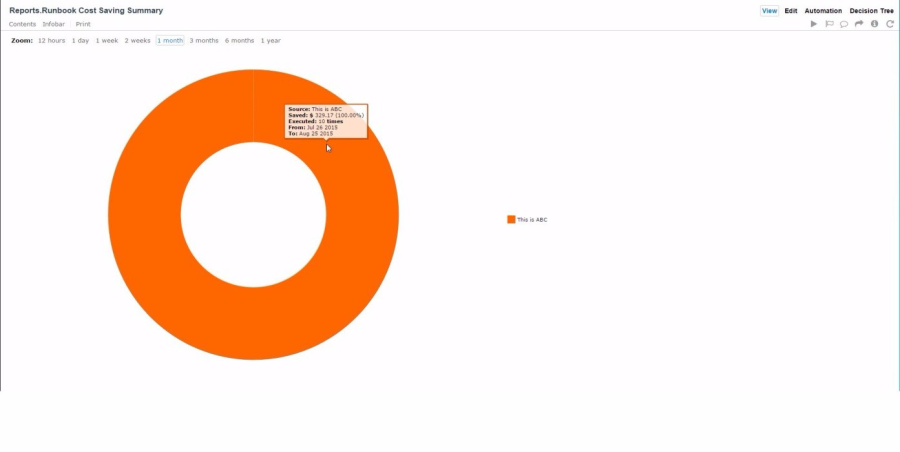Open page info icon
This screenshot has height=452, width=900.
874,24
